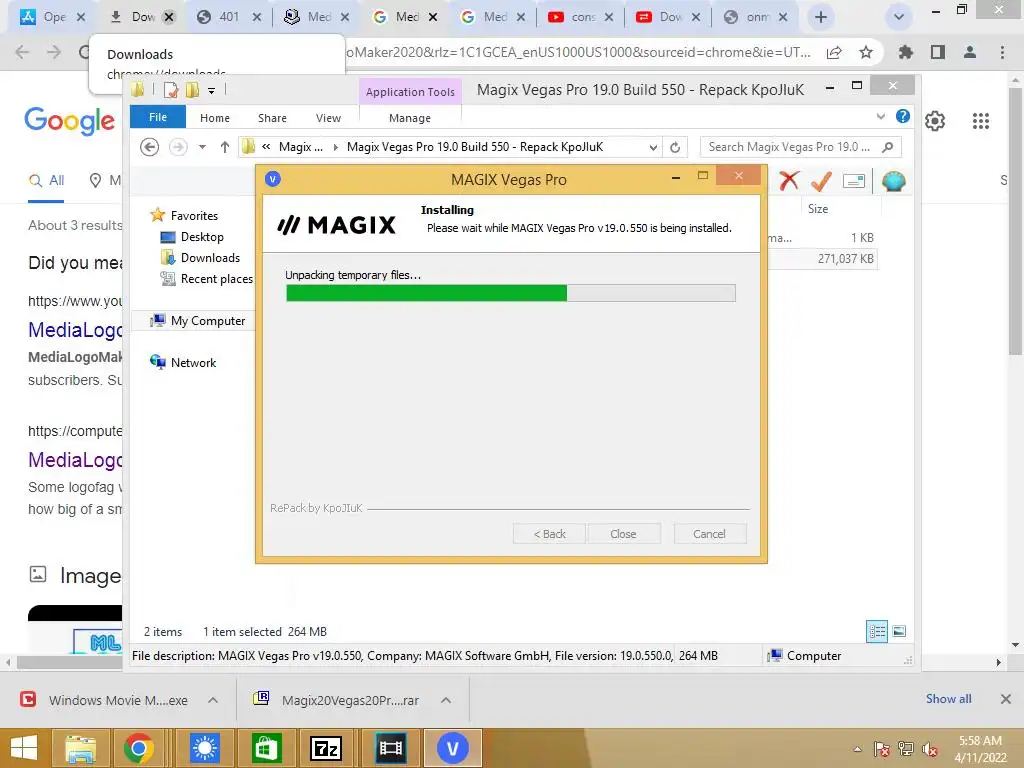Bookmark this page with star icon

pyautogui.click(x=866, y=52)
